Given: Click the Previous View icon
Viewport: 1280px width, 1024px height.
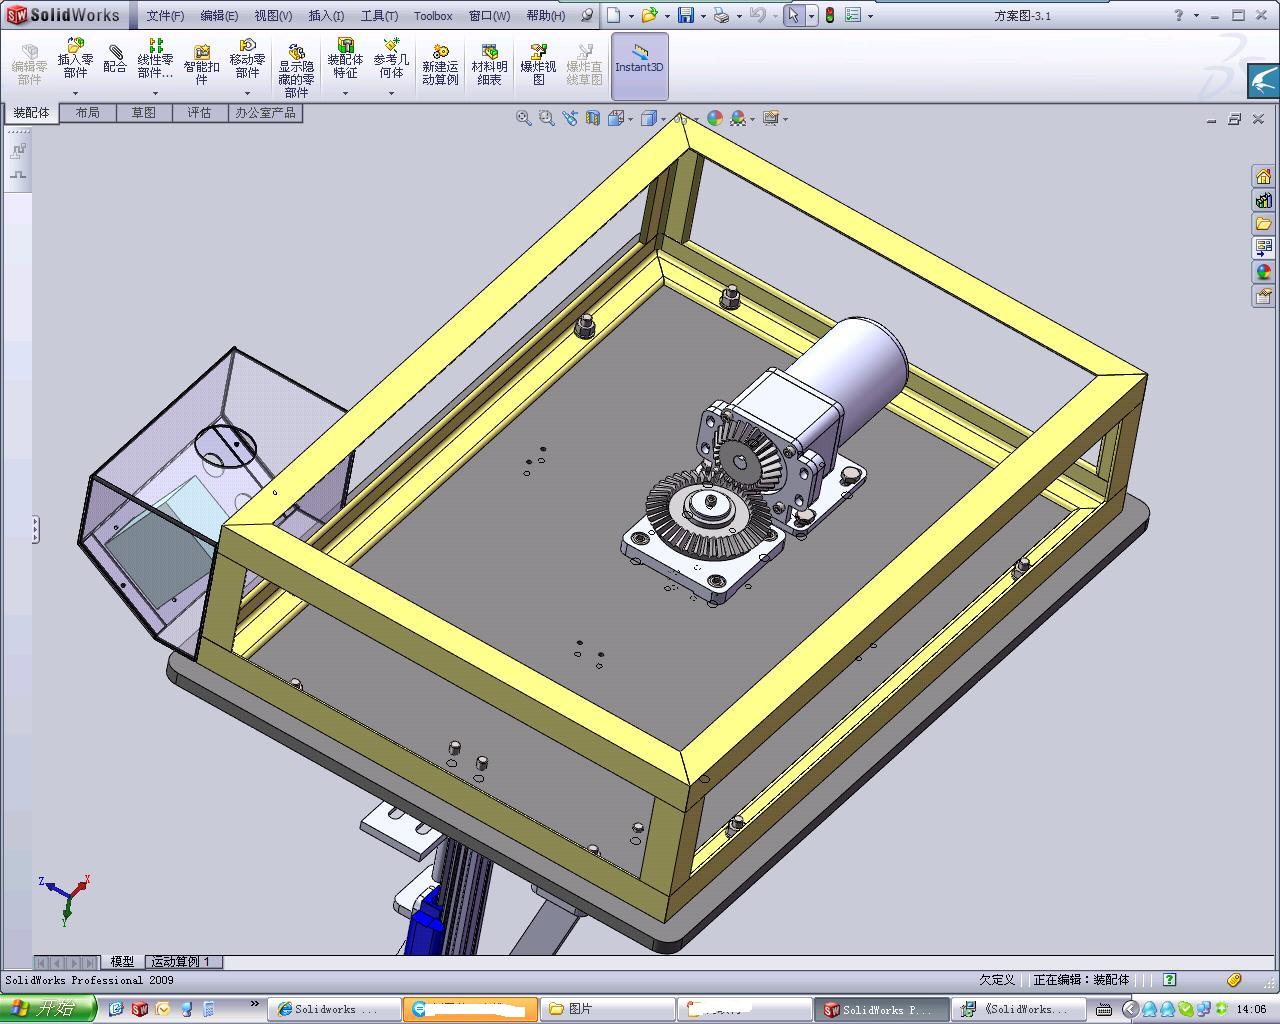Looking at the screenshot, I should (570, 118).
